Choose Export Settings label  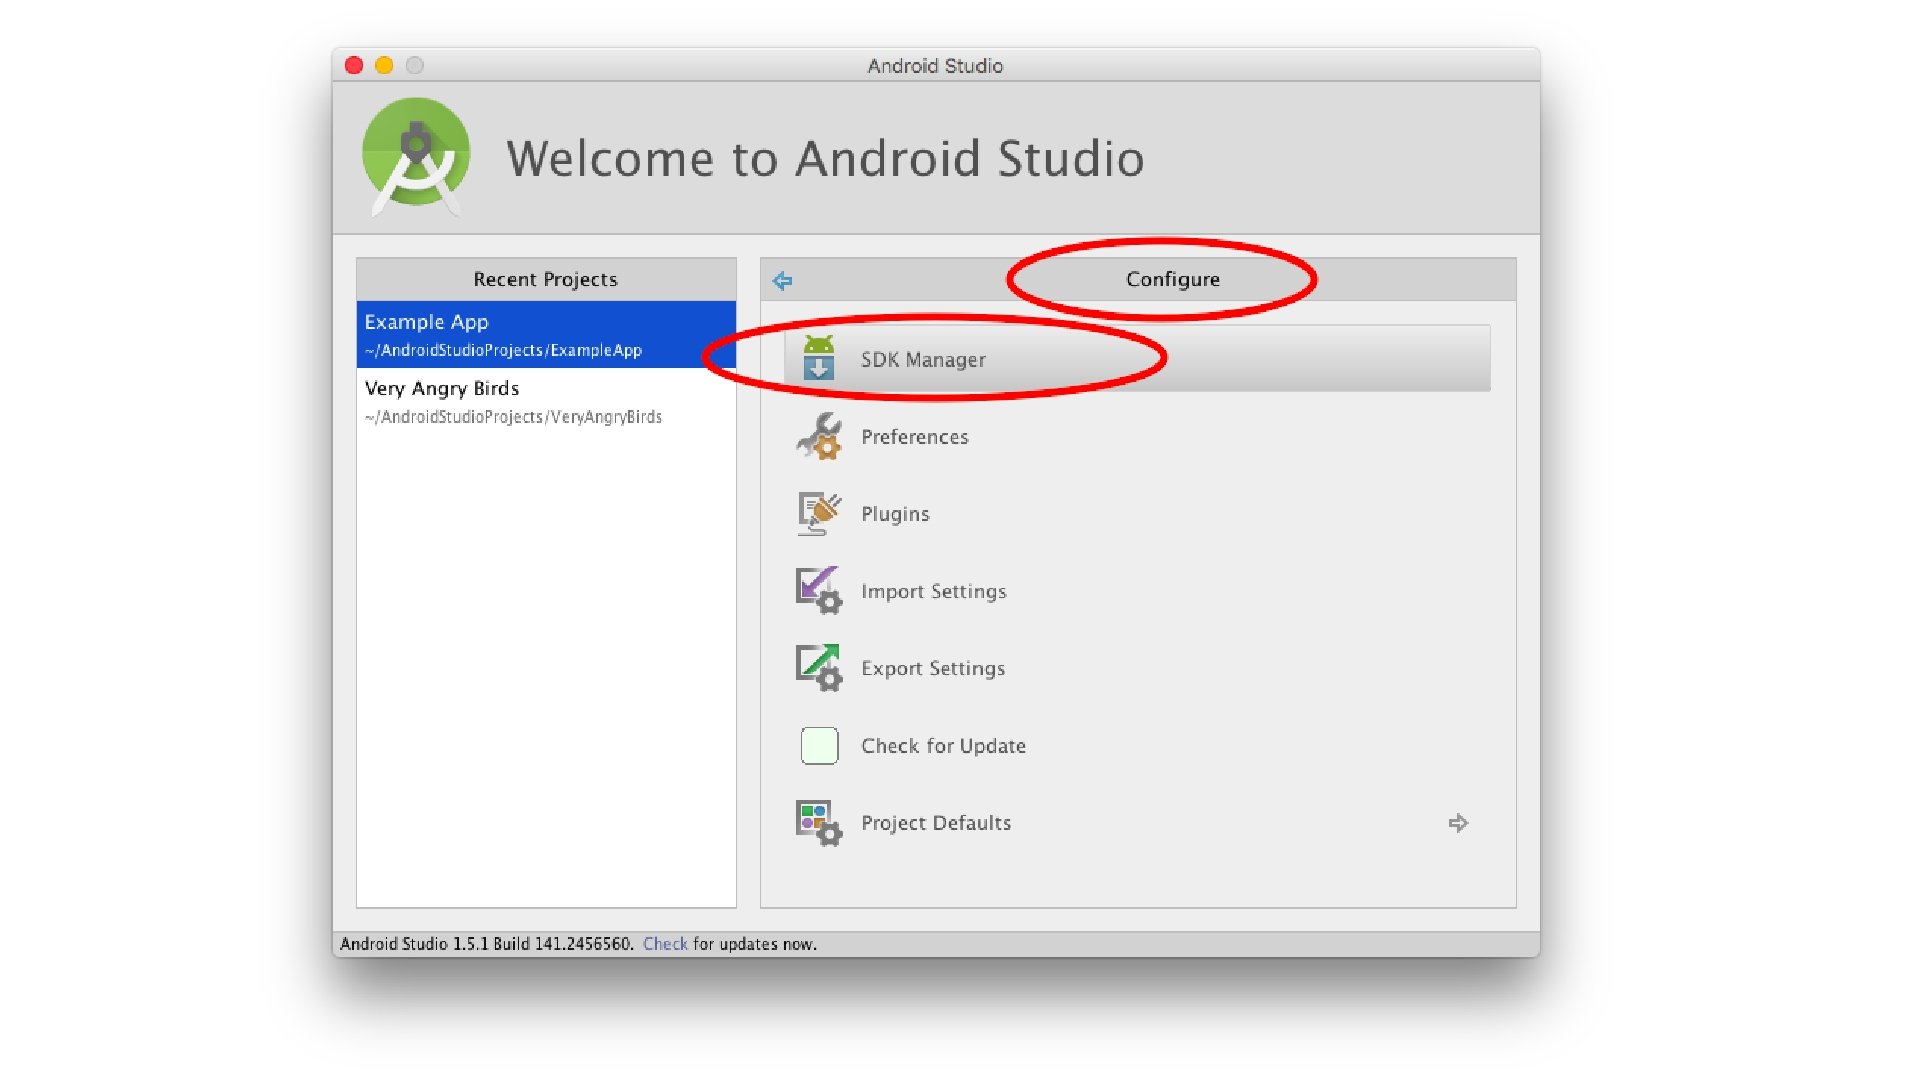(932, 668)
